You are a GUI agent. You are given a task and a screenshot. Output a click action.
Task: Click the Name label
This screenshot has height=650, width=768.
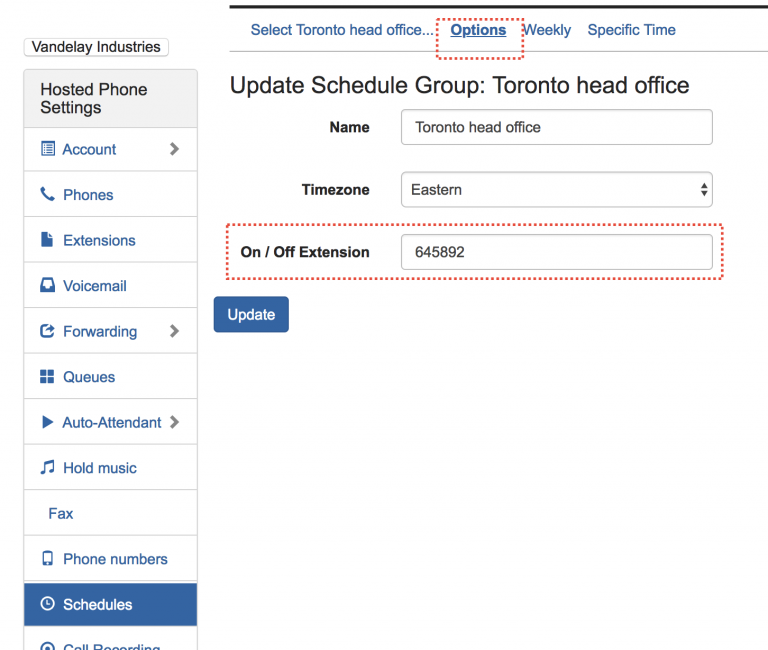click(349, 127)
